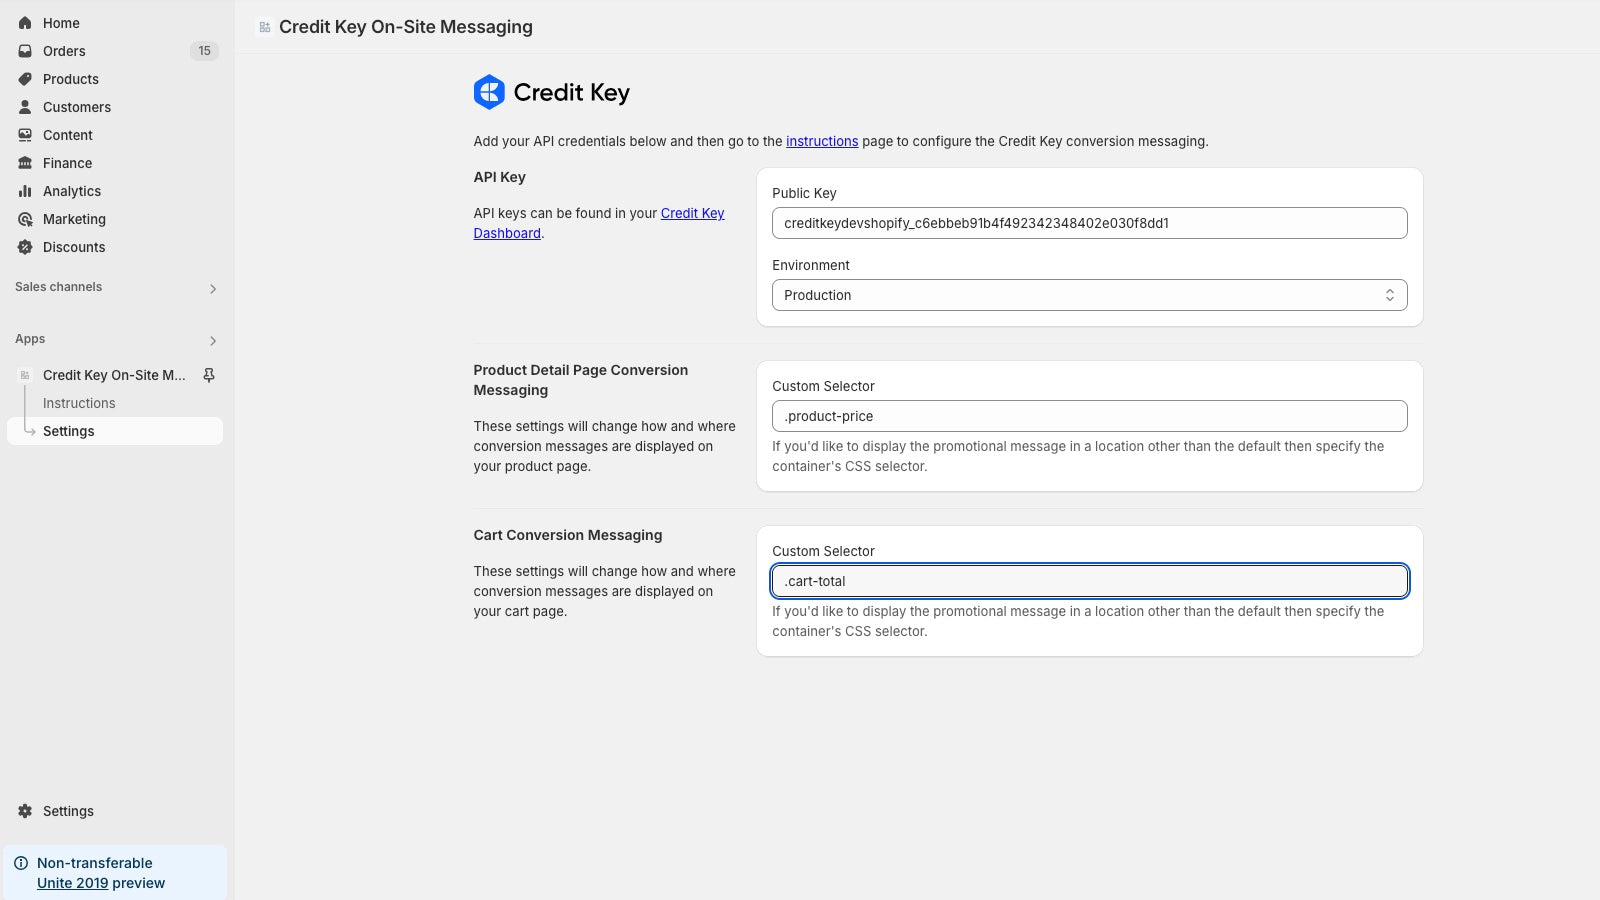This screenshot has height=900, width=1600.
Task: Open Credit Key On-Site M... app entry
Action: click(x=114, y=375)
